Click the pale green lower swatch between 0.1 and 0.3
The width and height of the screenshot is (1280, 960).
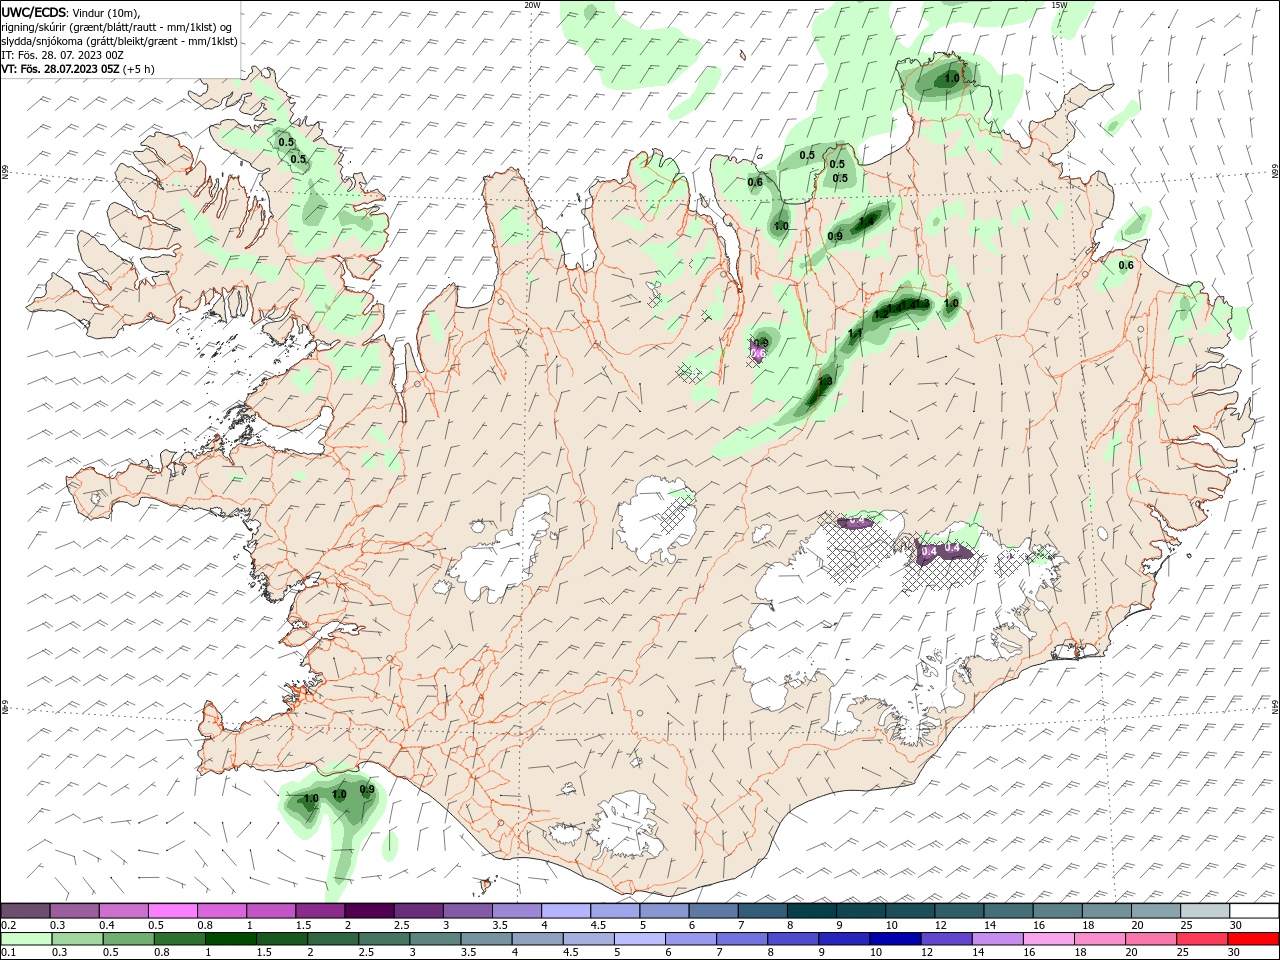click(27, 939)
